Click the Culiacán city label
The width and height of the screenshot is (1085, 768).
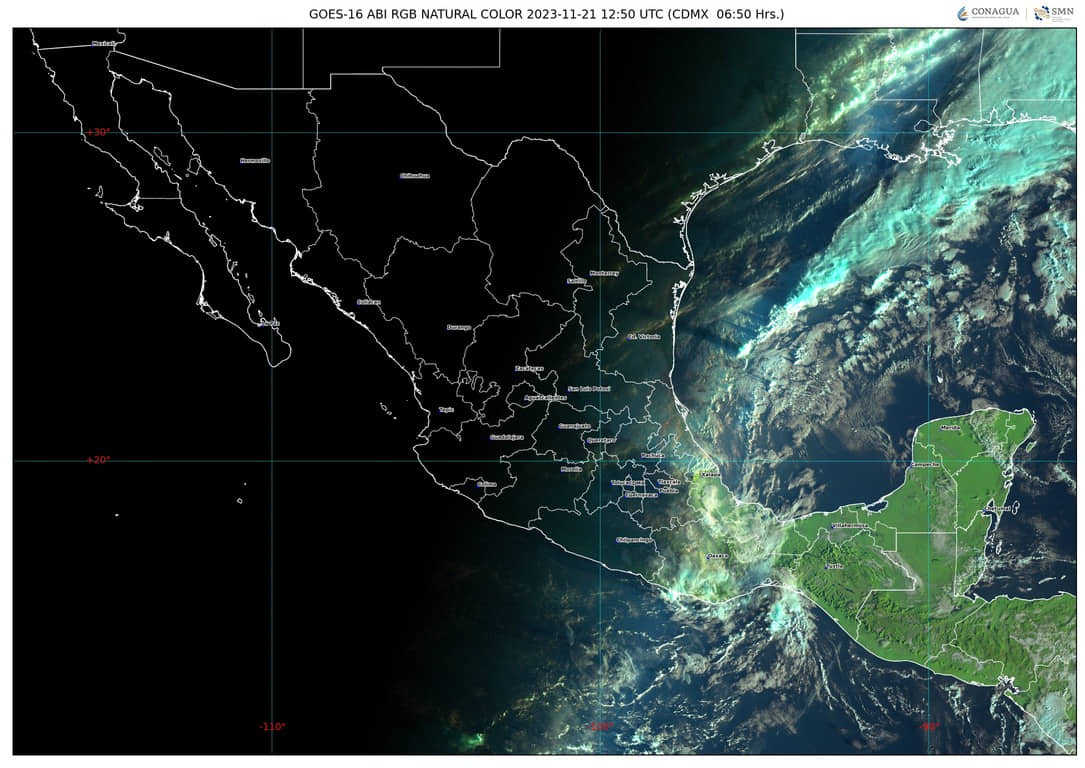(369, 301)
